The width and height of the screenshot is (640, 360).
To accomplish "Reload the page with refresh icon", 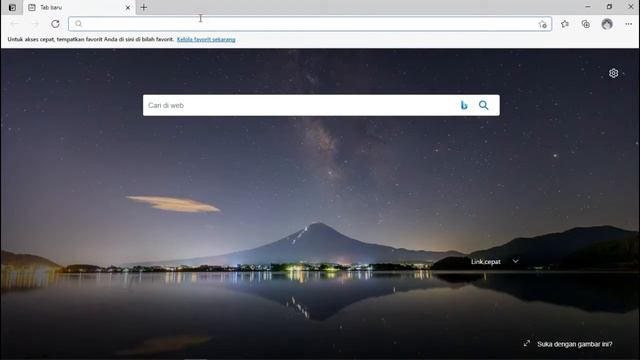I will point(56,24).
